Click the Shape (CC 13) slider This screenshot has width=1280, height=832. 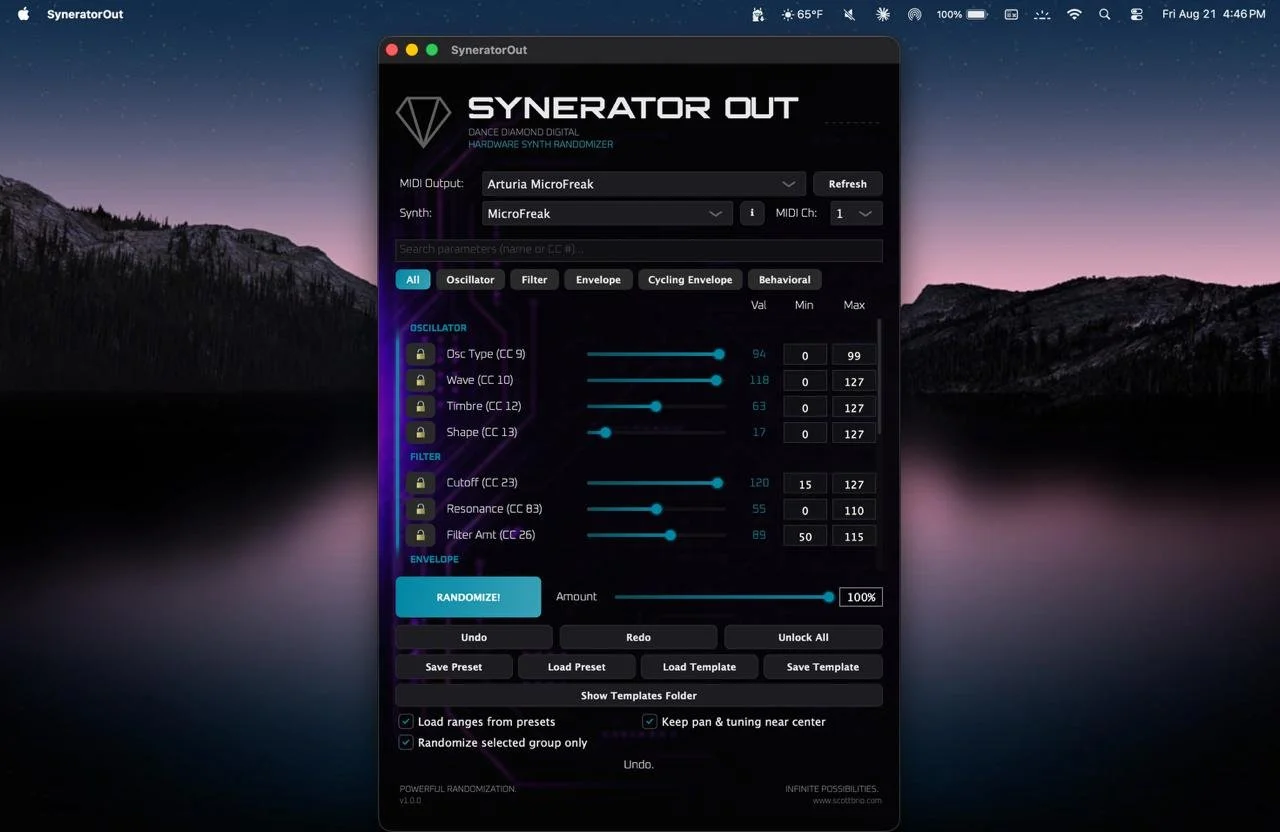click(x=656, y=432)
